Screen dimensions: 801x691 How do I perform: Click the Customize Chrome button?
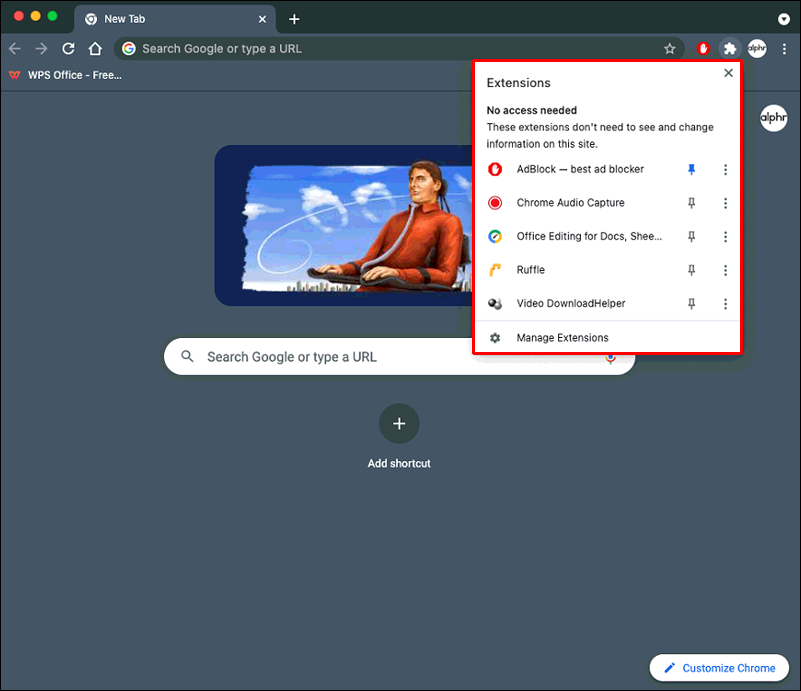point(719,668)
